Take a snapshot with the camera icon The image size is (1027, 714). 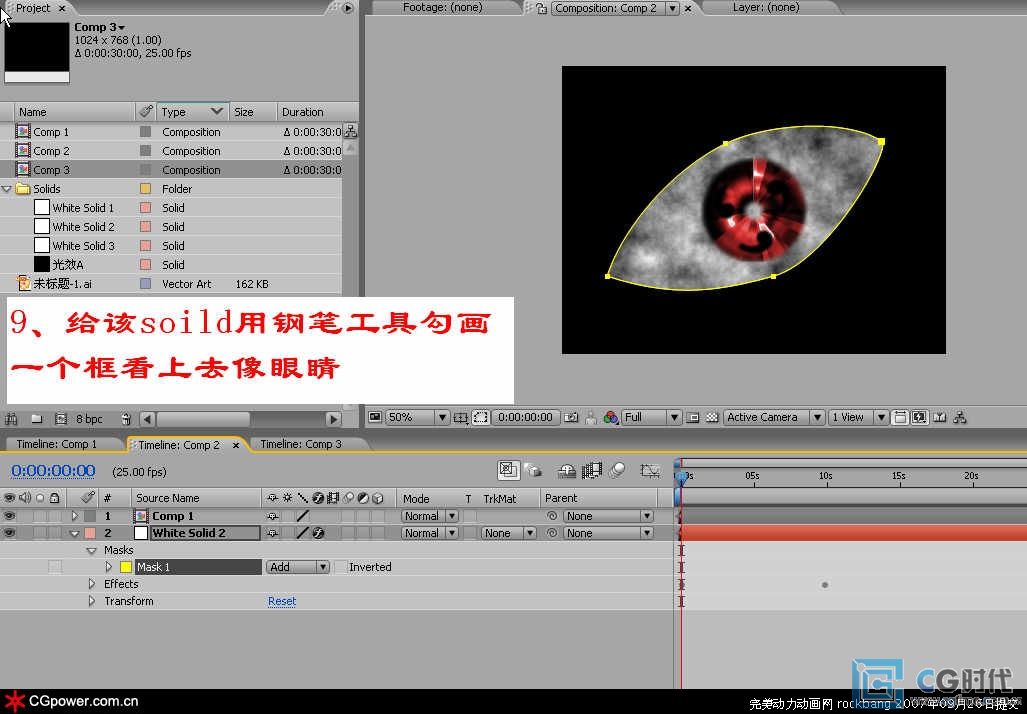(x=571, y=417)
